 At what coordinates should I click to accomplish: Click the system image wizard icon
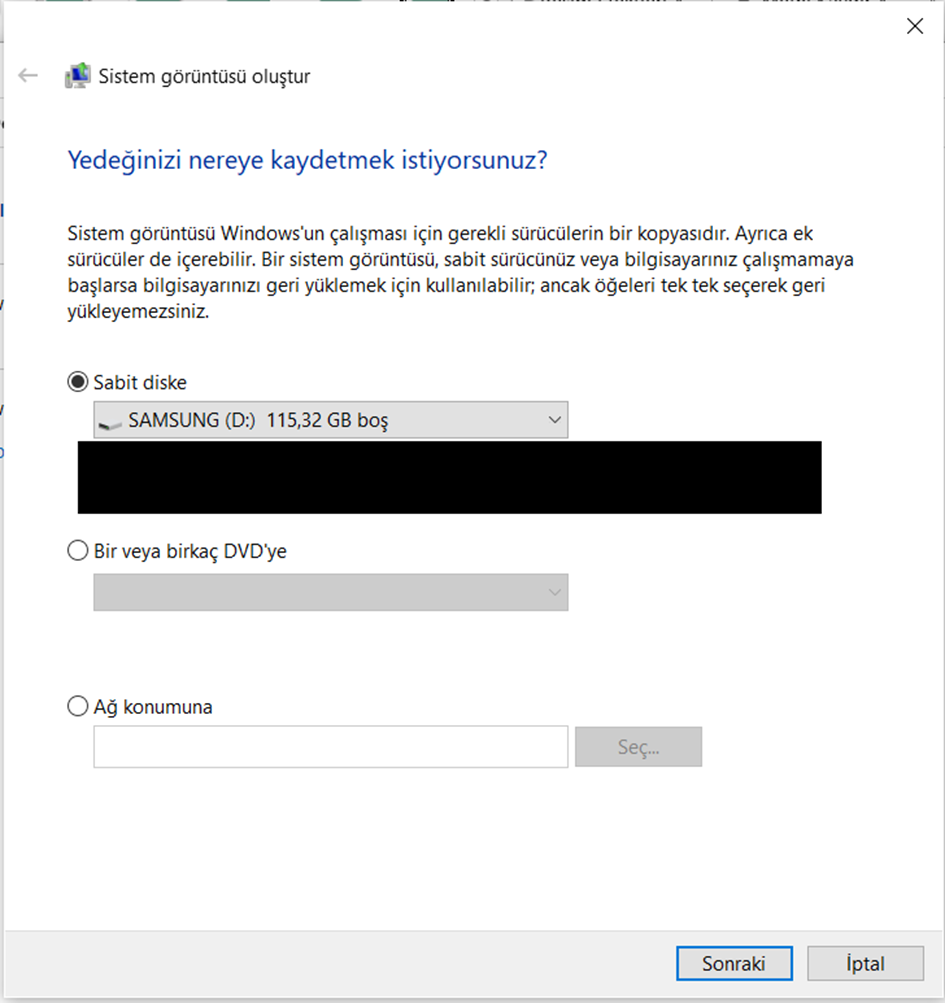(x=77, y=75)
